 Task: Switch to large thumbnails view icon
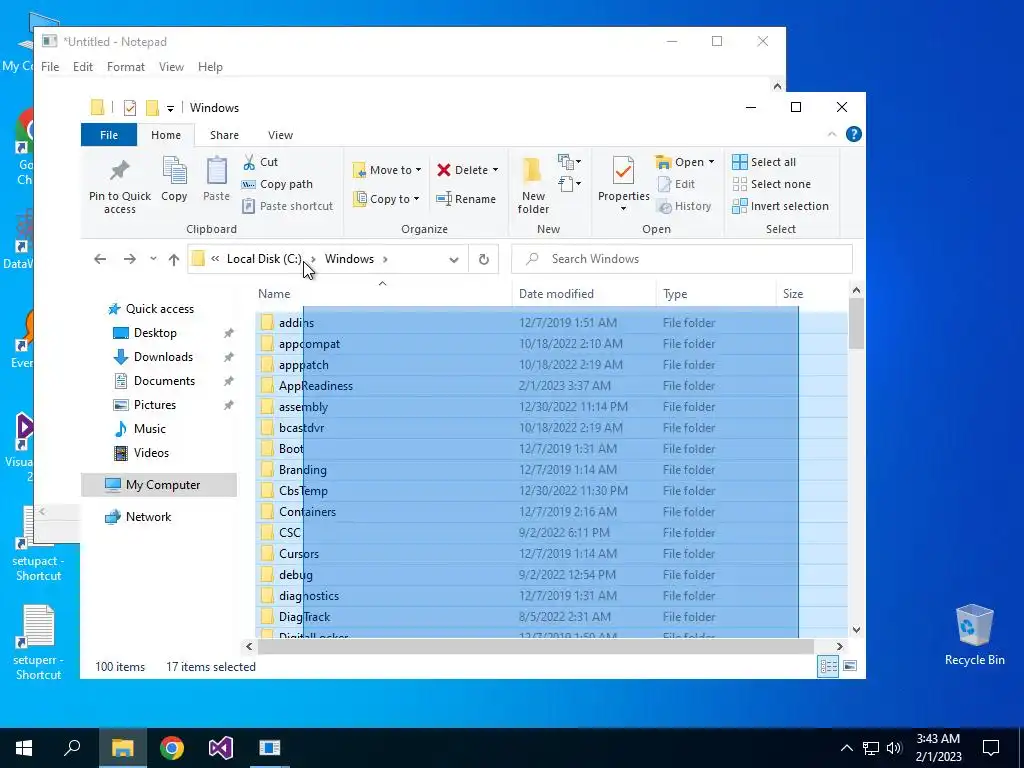pyautogui.click(x=850, y=666)
